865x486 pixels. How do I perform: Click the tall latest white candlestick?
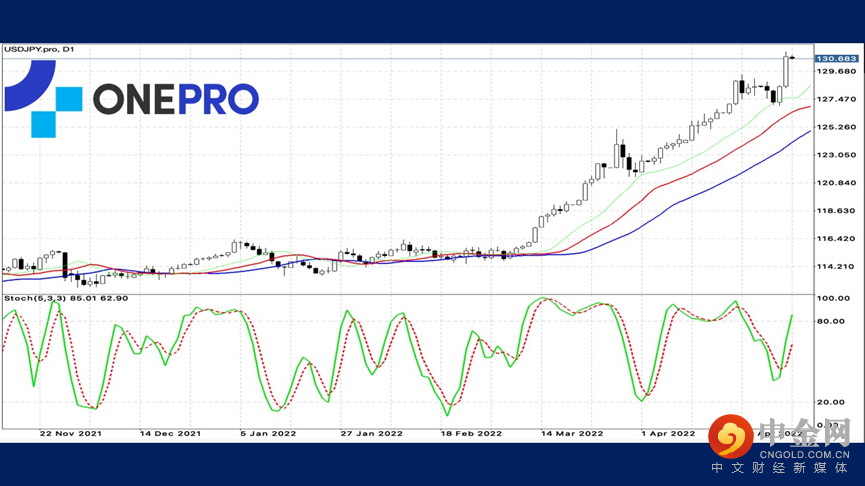pos(786,71)
